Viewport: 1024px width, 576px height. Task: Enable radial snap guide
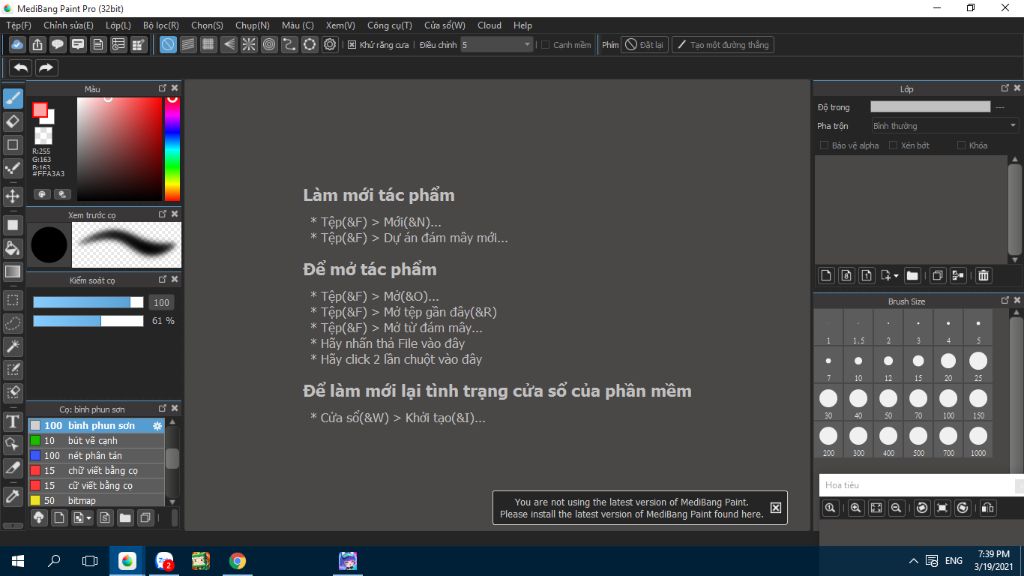pos(249,45)
